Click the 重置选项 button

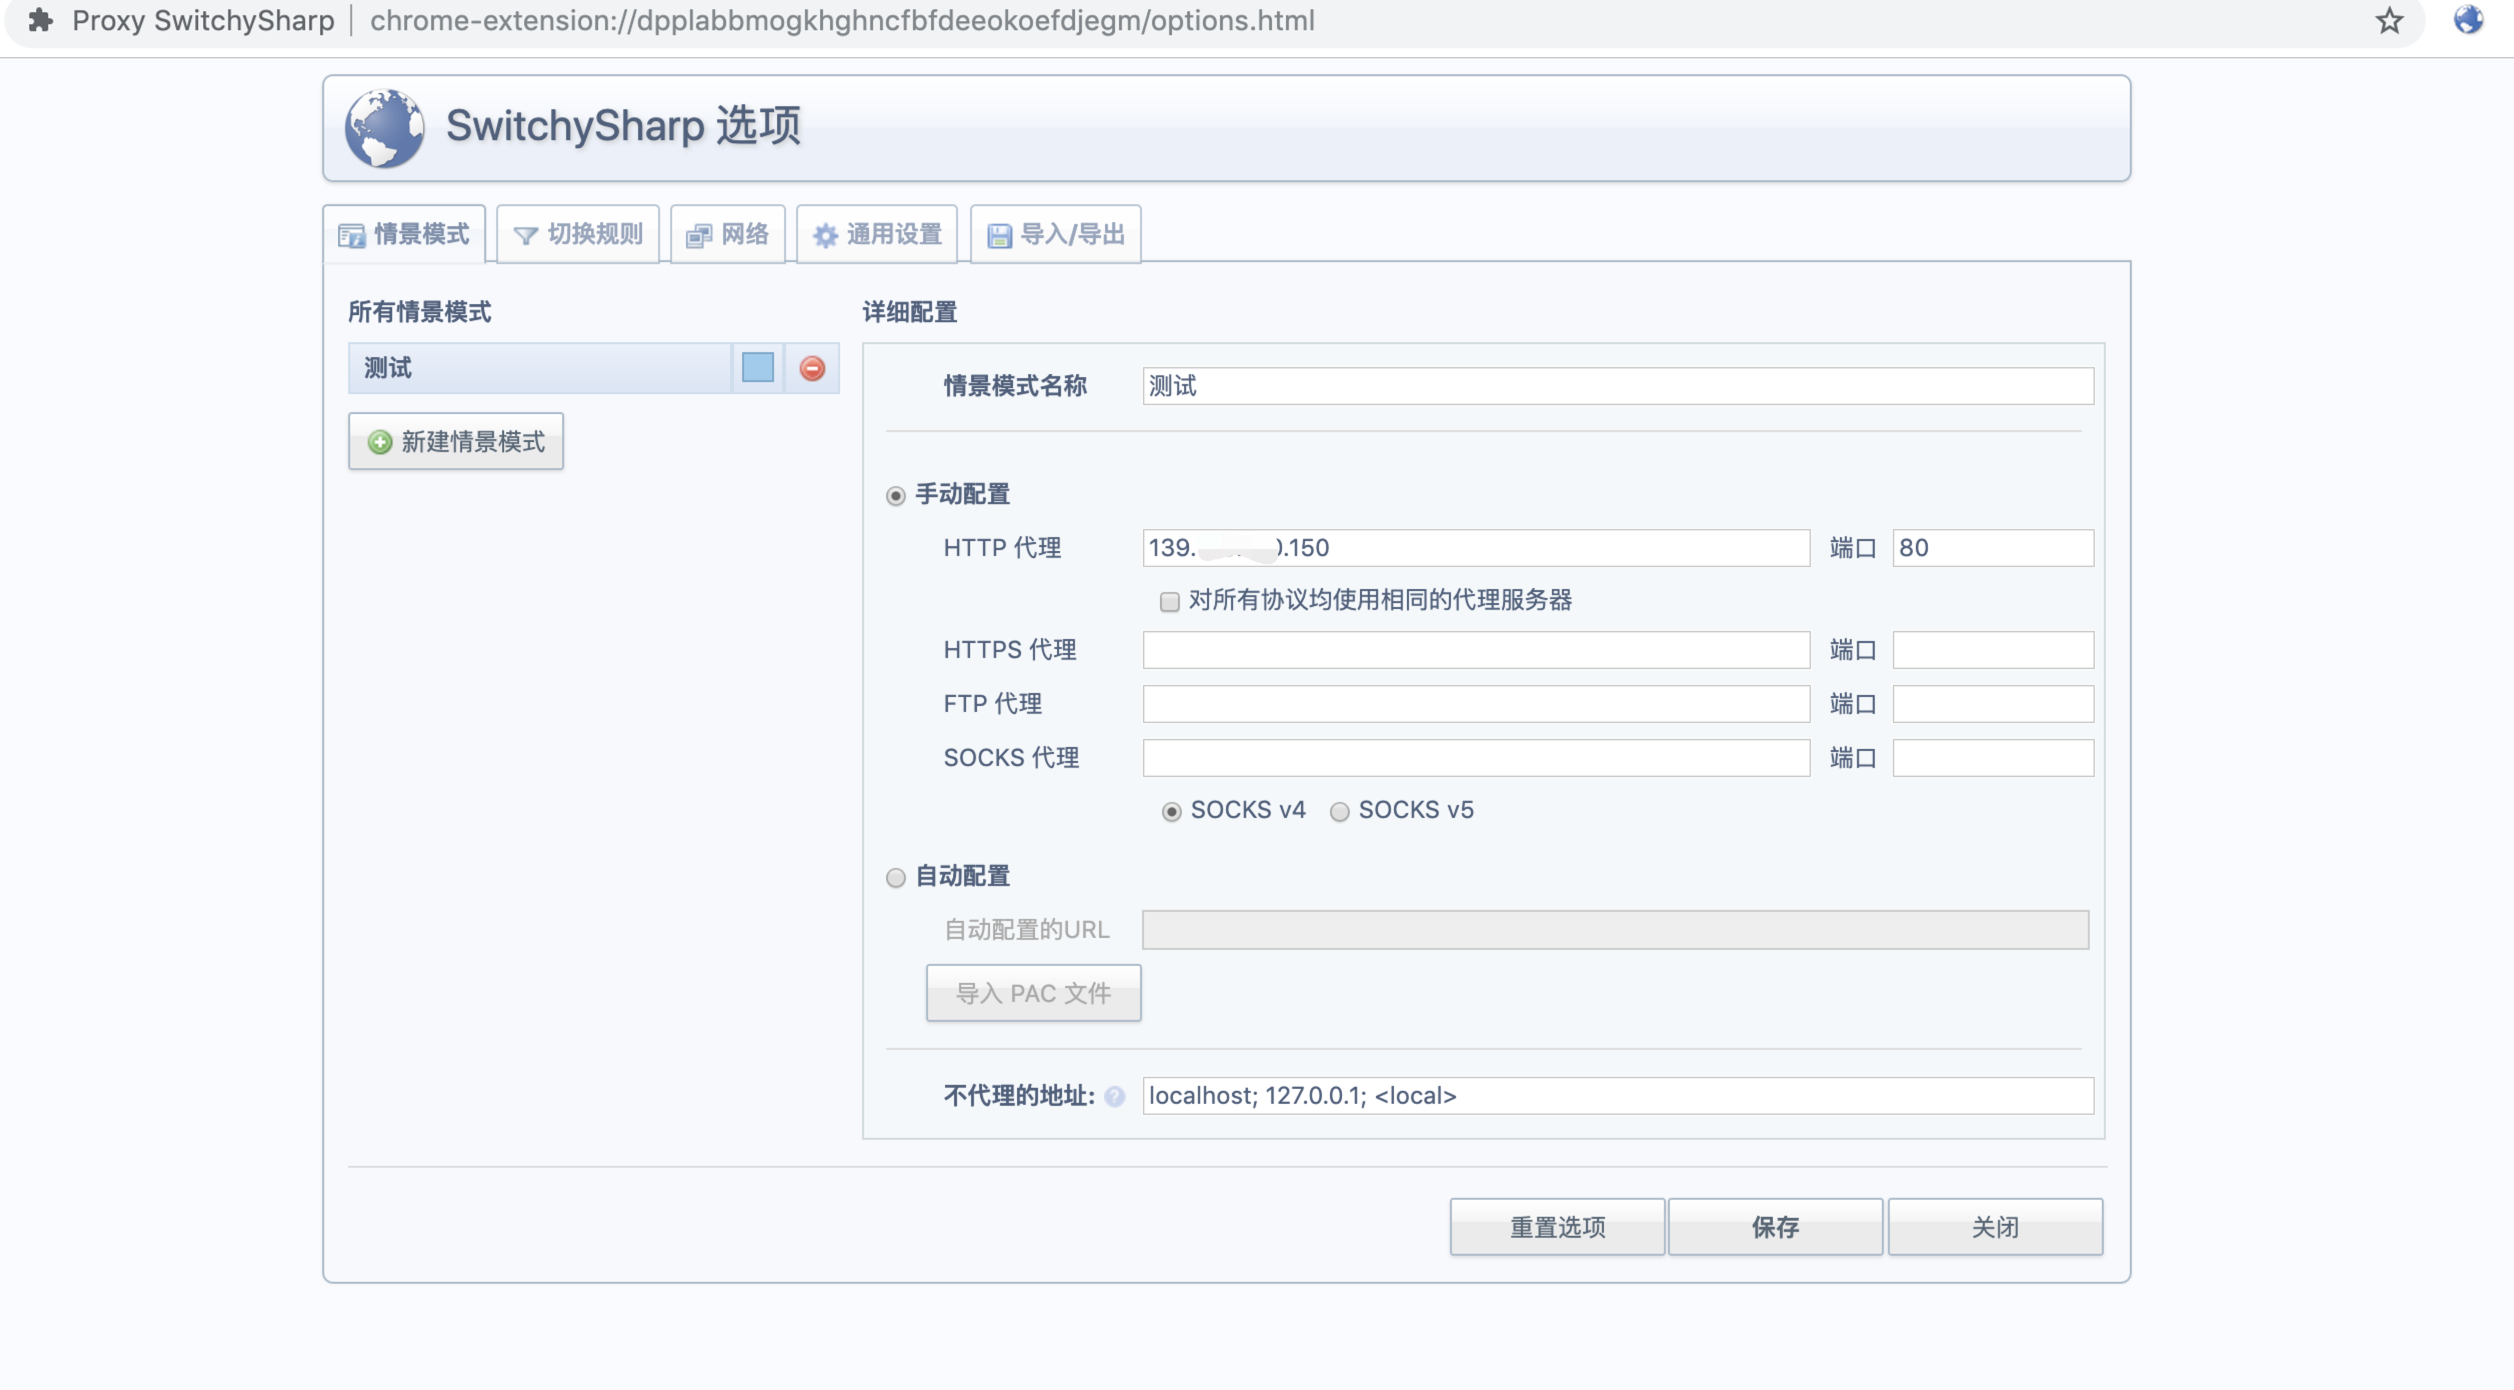1557,1227
